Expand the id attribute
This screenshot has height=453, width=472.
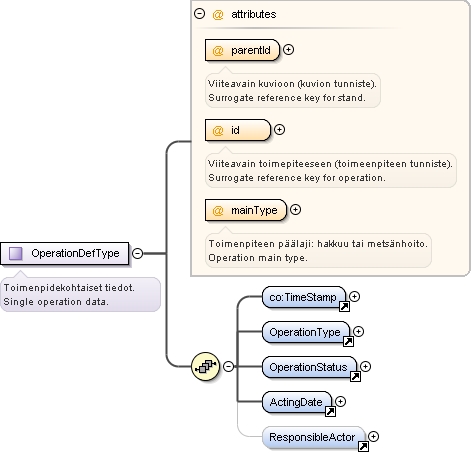coord(279,130)
